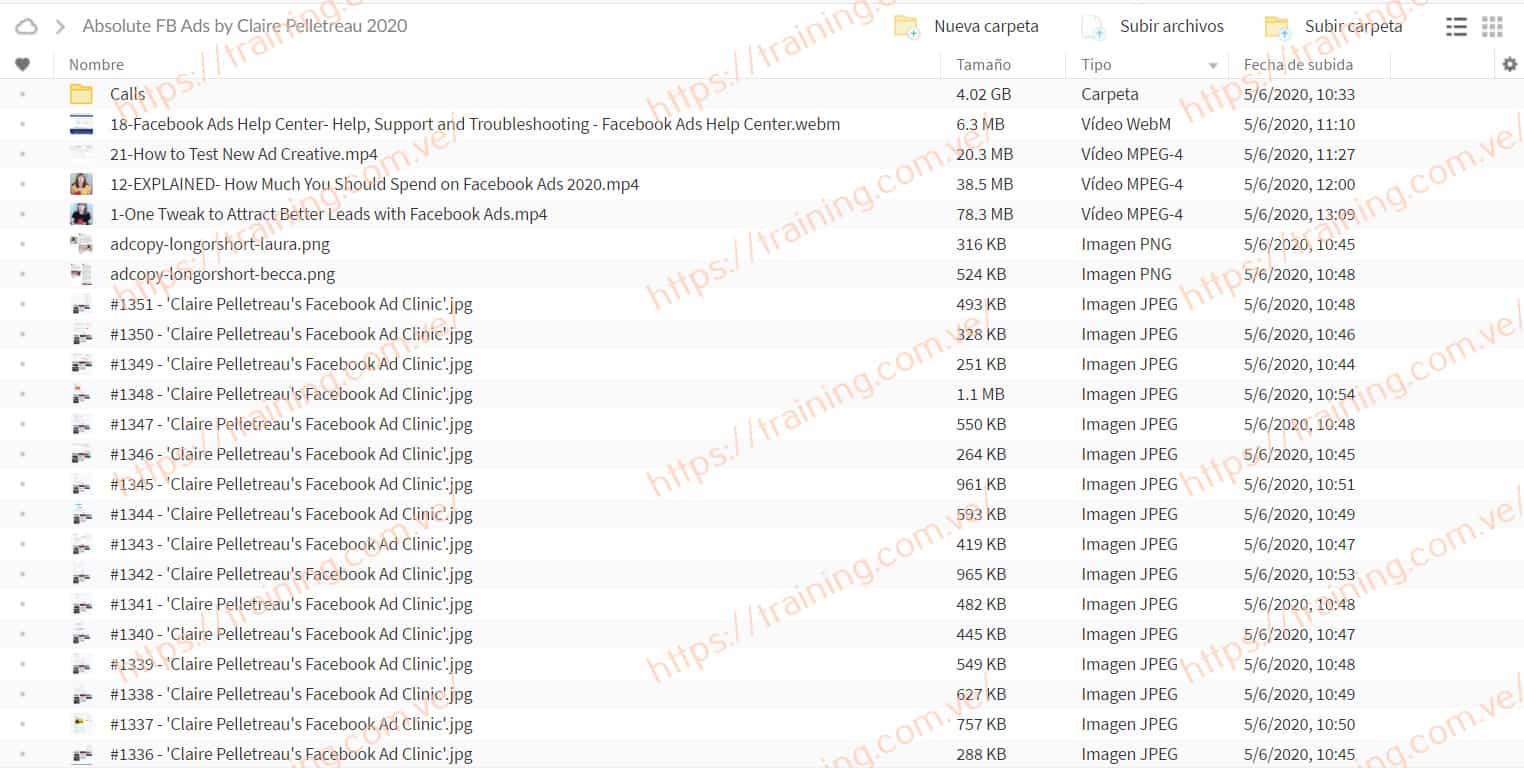
Task: Open the Calls folder icon
Action: click(x=81, y=95)
